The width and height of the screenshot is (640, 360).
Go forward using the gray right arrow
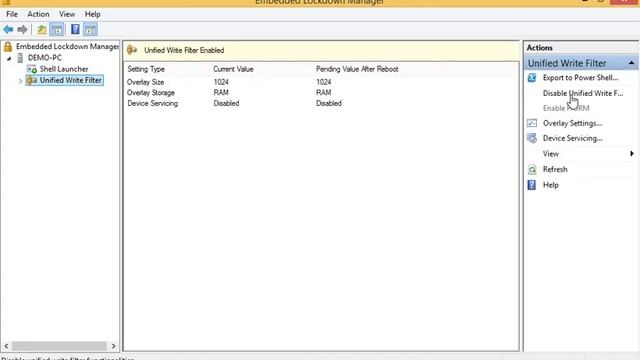[22, 29]
